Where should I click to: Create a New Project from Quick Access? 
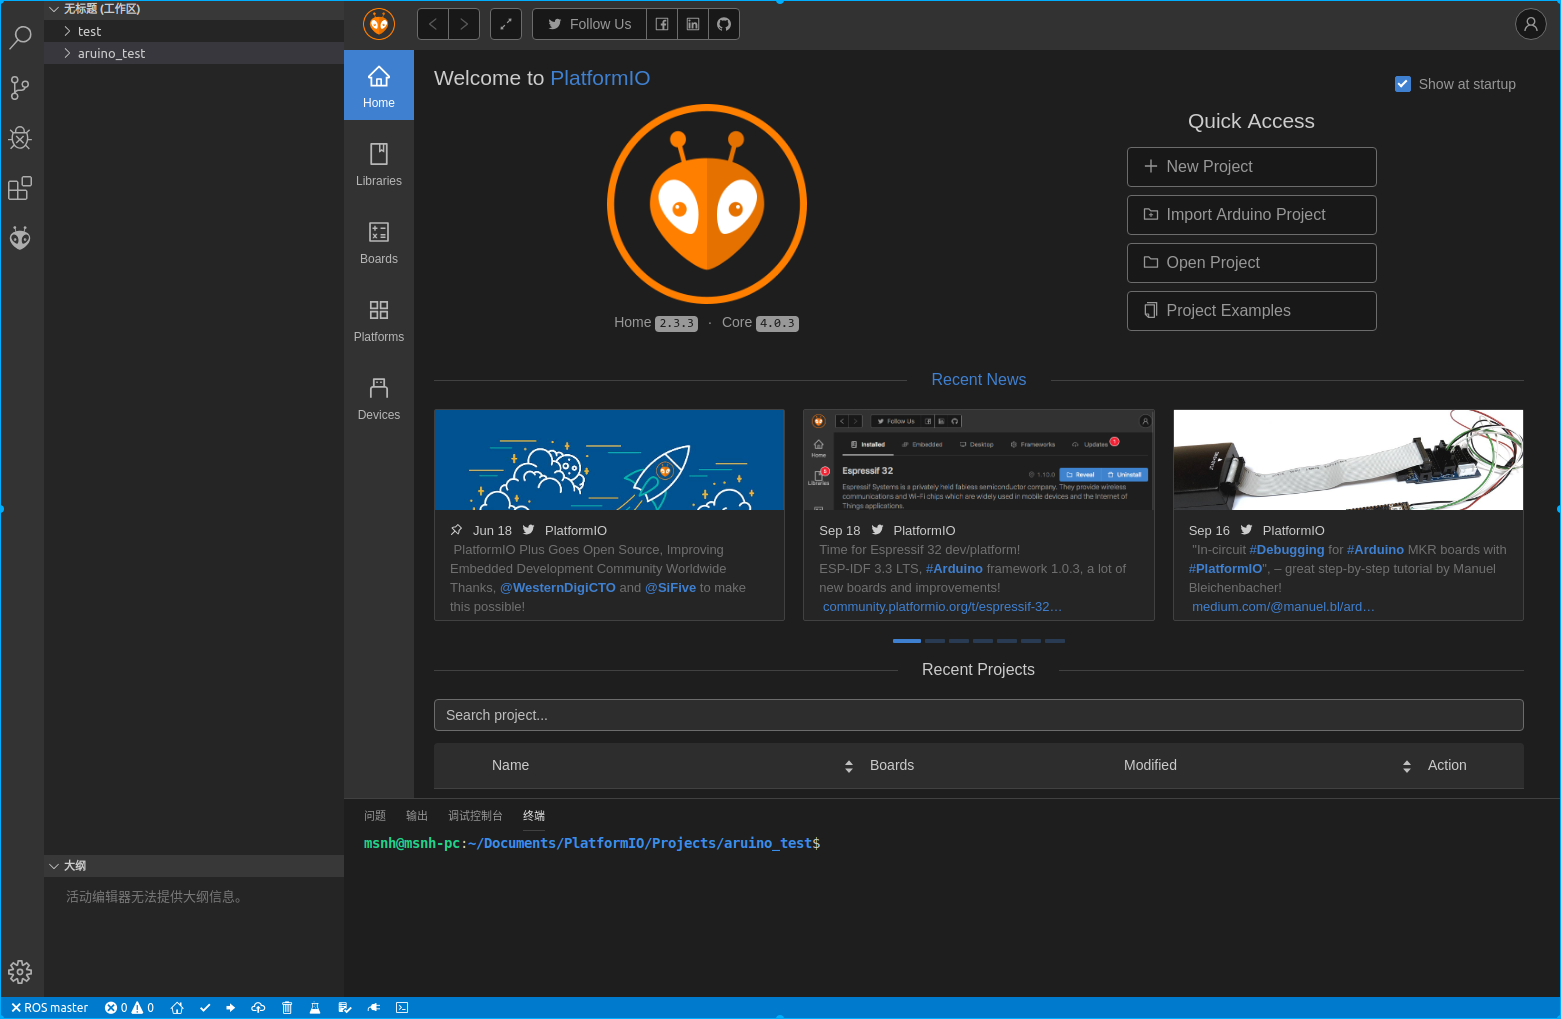tap(1251, 167)
